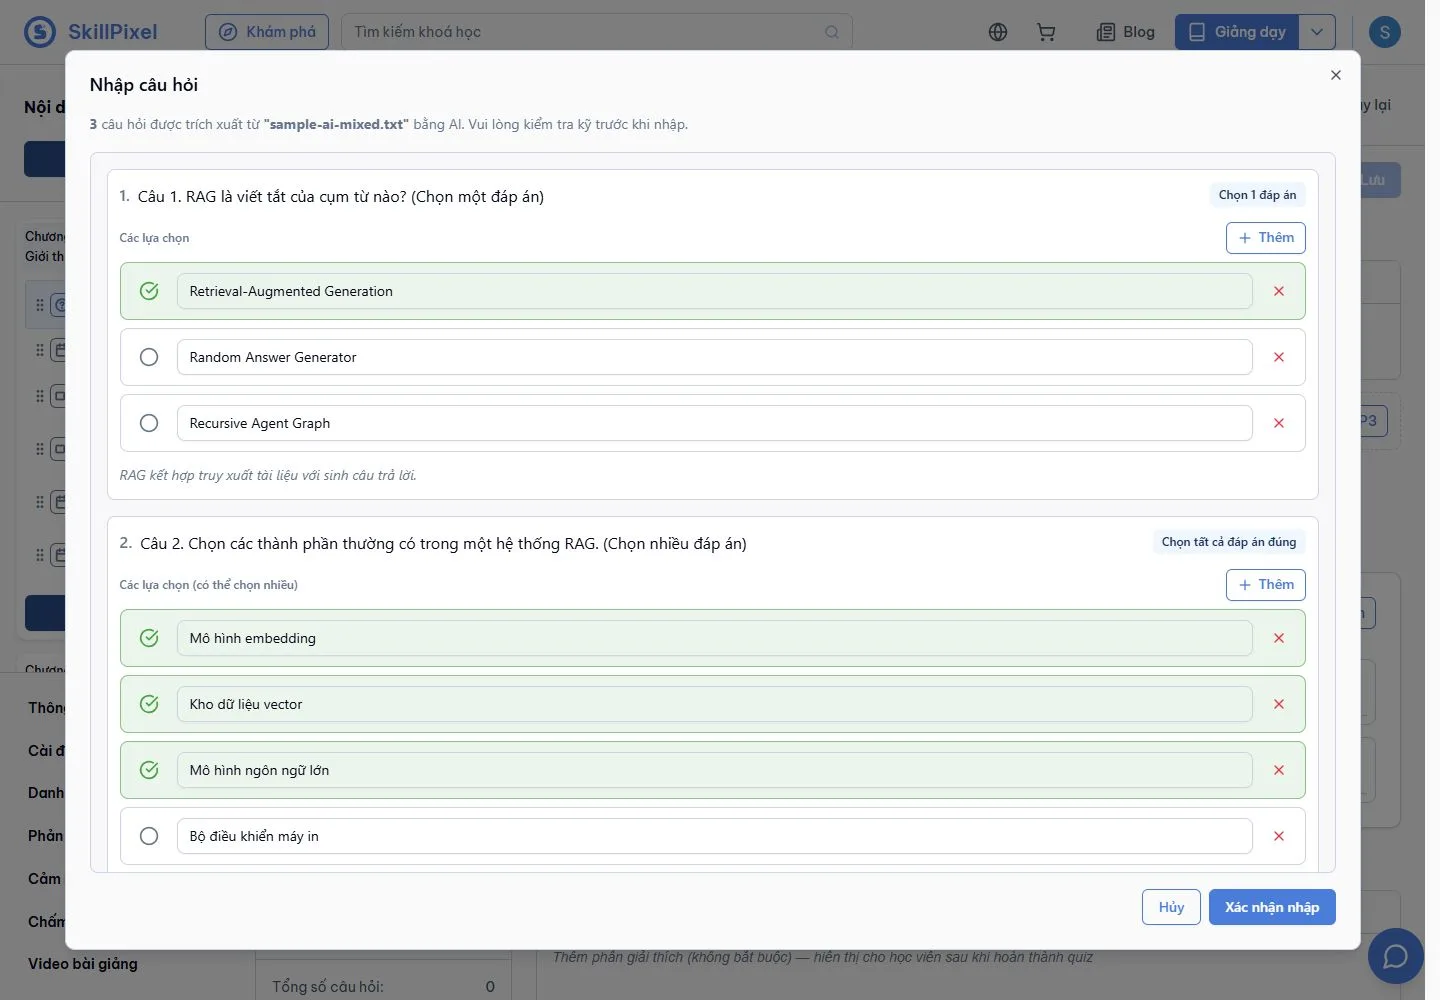
Task: Confirm import with Xác nhận nhập
Action: point(1272,907)
